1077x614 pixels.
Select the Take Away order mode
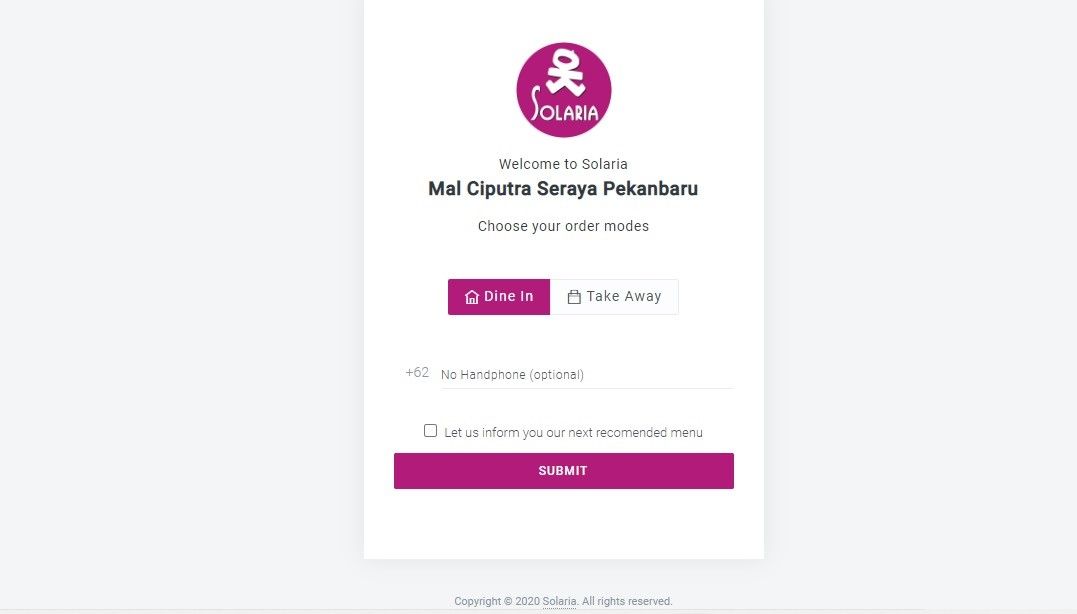click(x=614, y=296)
